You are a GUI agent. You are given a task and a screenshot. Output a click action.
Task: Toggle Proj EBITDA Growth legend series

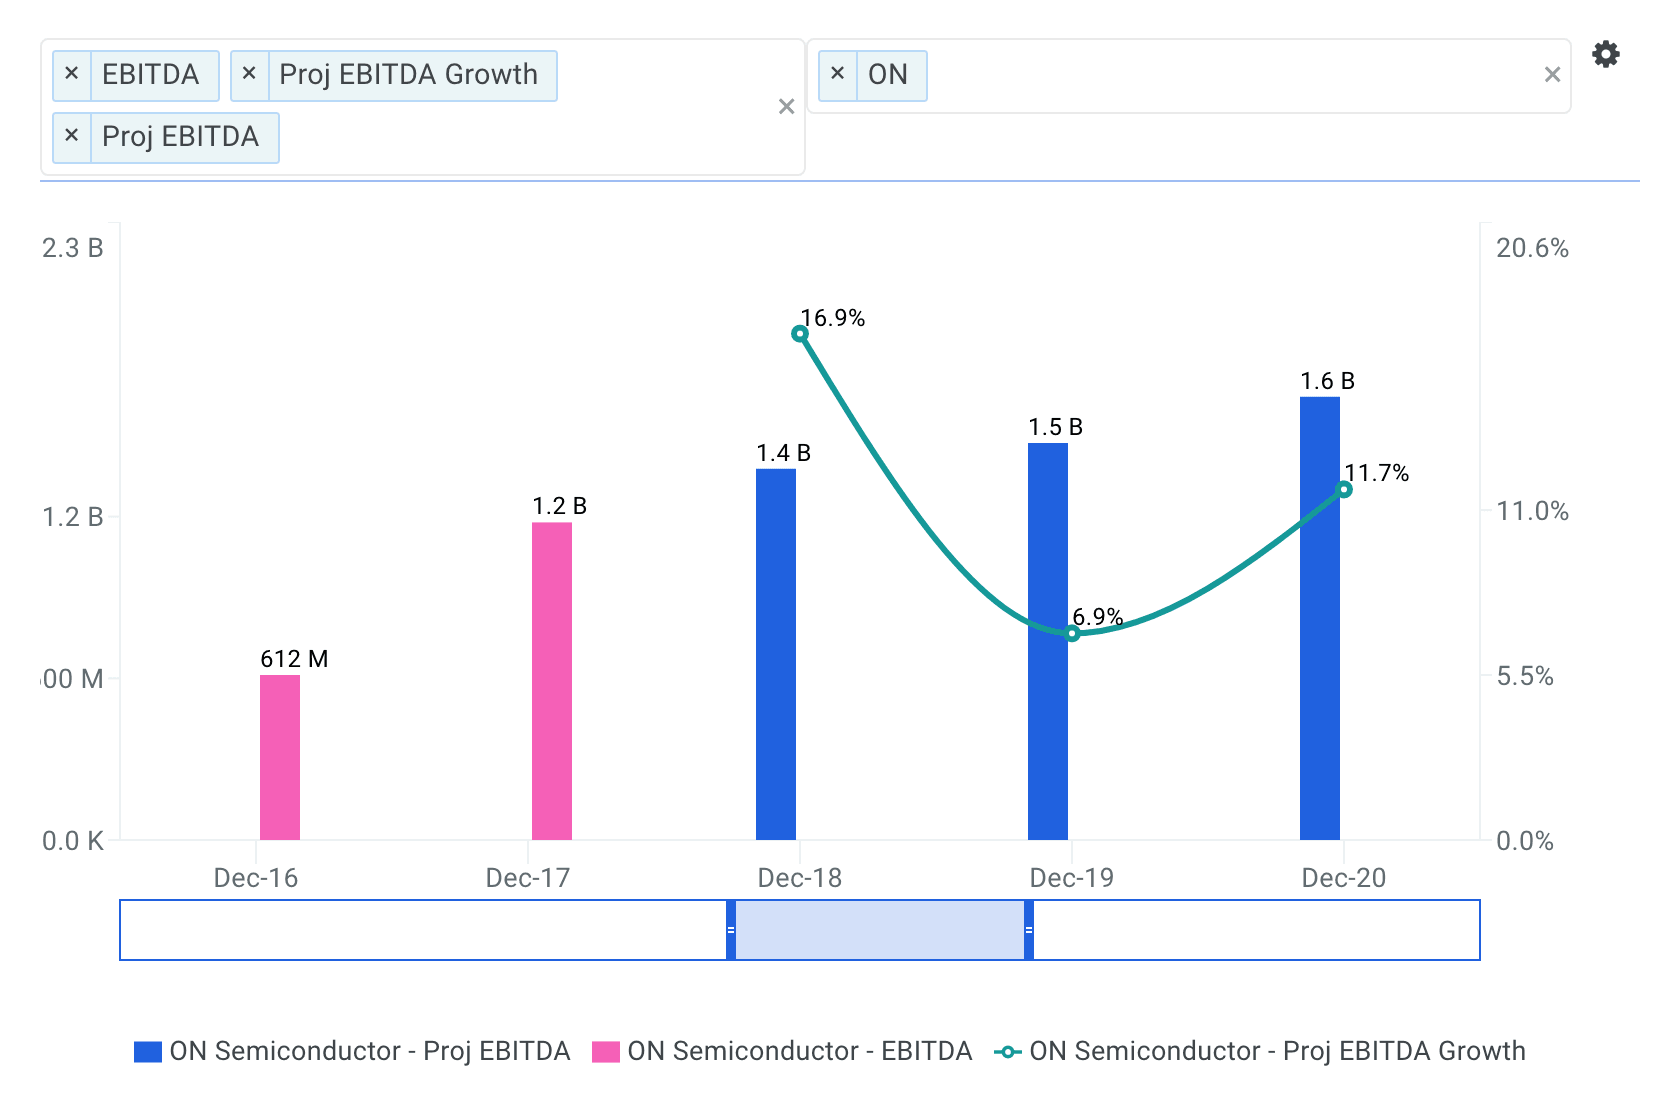click(x=1260, y=1051)
